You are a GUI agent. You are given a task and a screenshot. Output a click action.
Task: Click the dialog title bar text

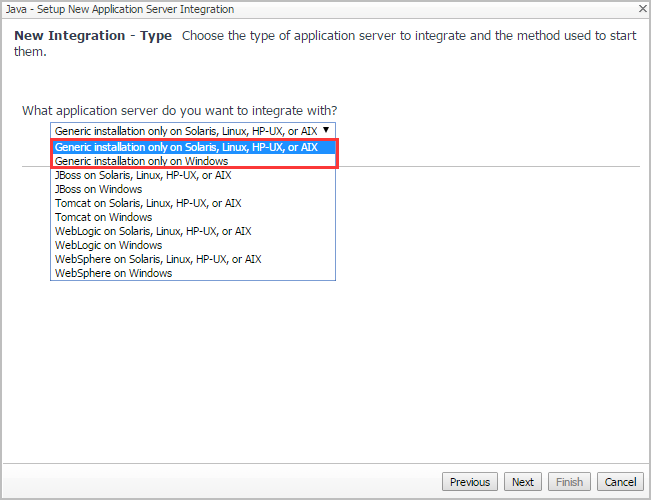(x=121, y=9)
